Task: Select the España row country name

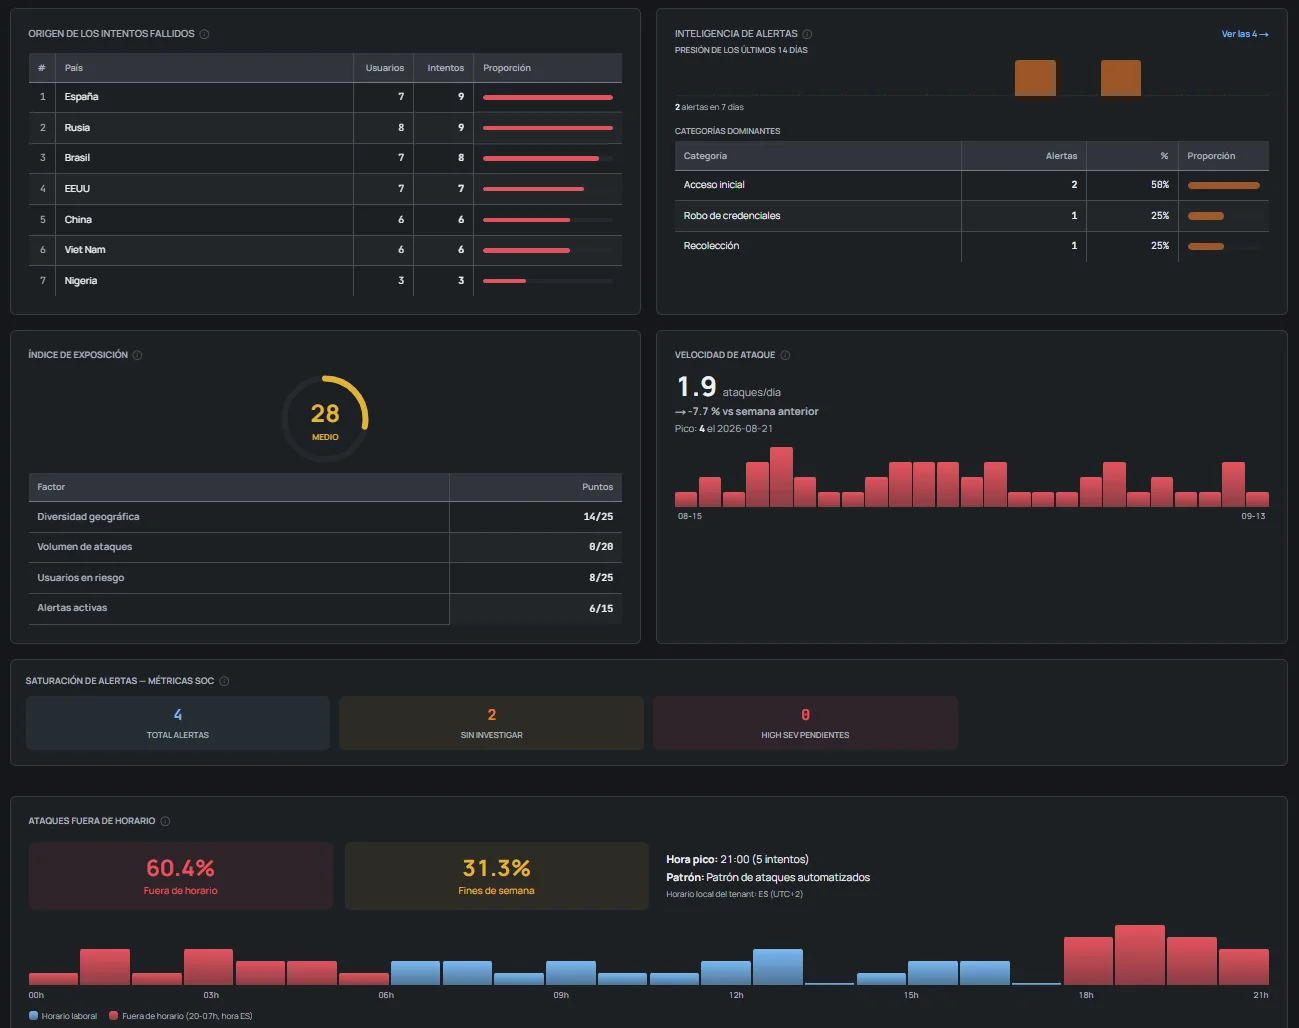Action: [x=82, y=97]
